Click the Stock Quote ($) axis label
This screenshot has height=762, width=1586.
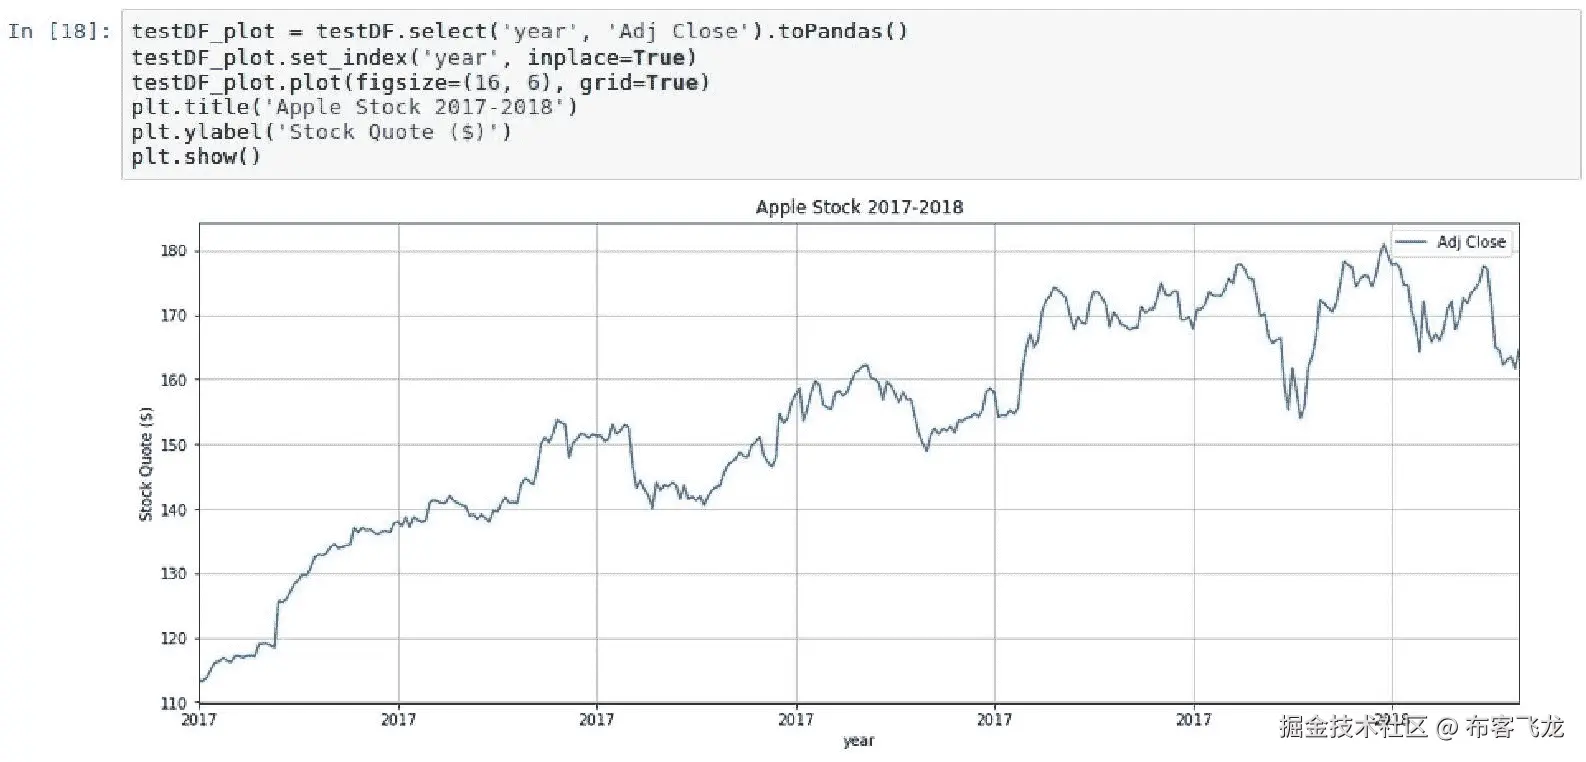coord(146,464)
